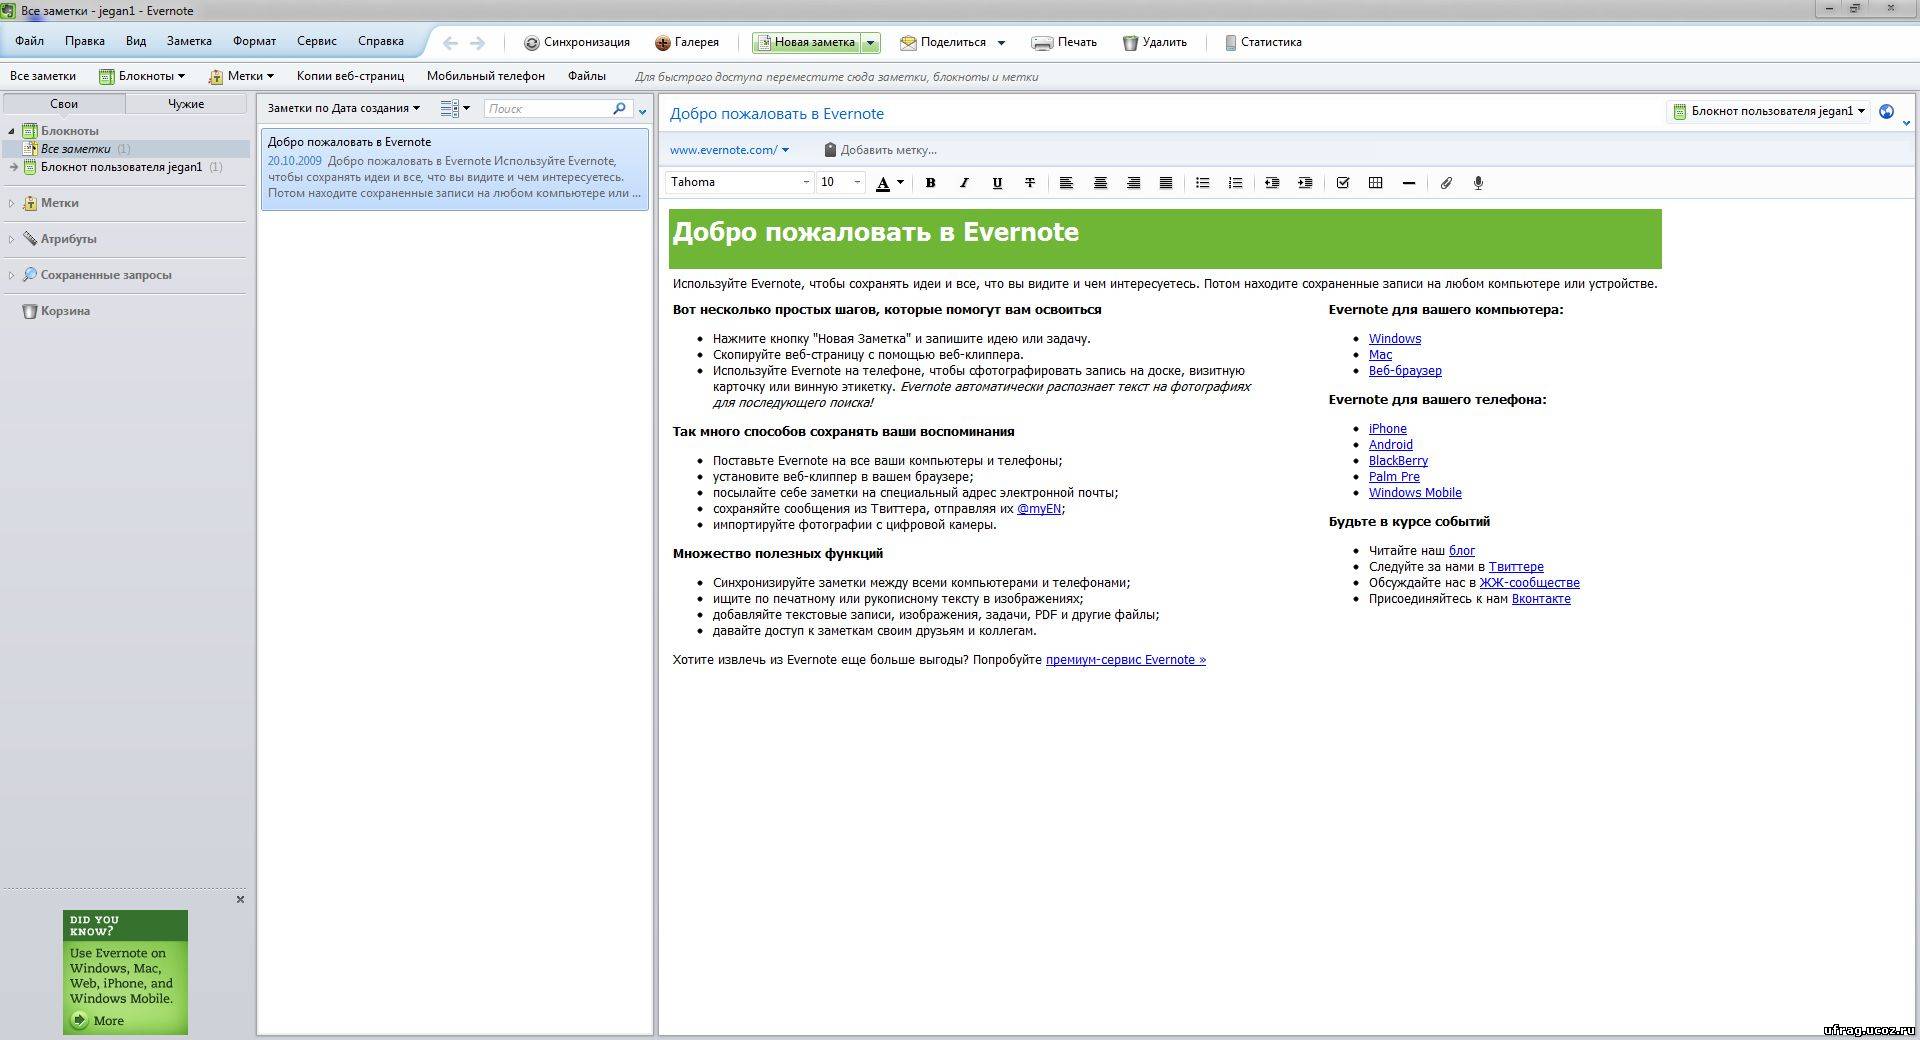Screen dimensions: 1920x1040
Task: Switch to the Чужие tab
Action: pos(186,104)
